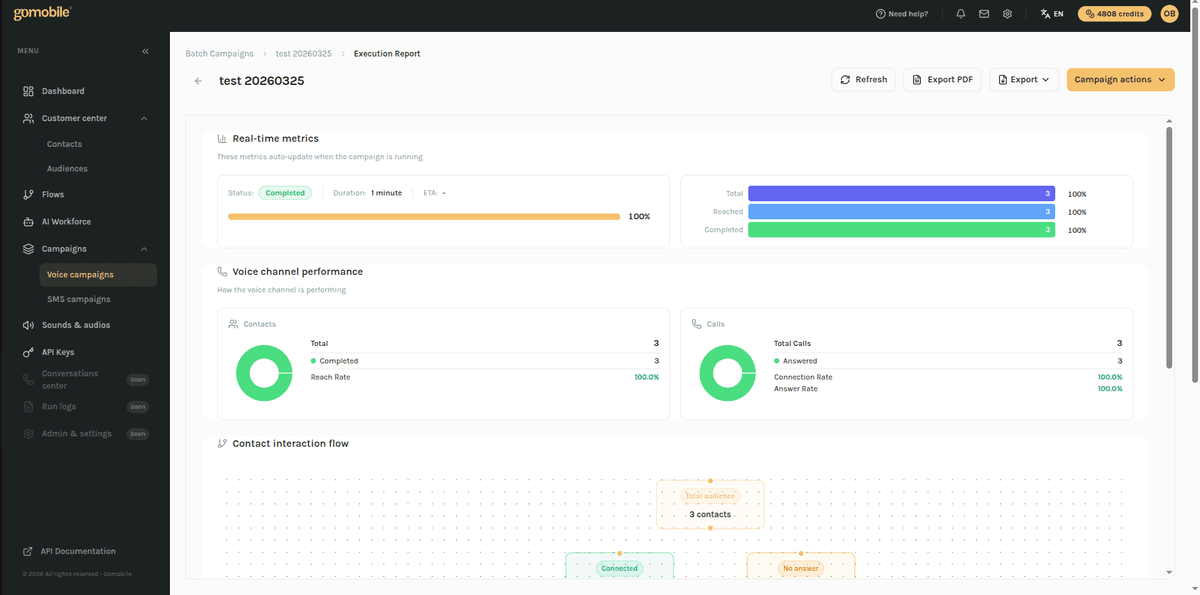Collapse the Campaigns sidebar section
Viewport: 1200px width, 595px height.
143,248
